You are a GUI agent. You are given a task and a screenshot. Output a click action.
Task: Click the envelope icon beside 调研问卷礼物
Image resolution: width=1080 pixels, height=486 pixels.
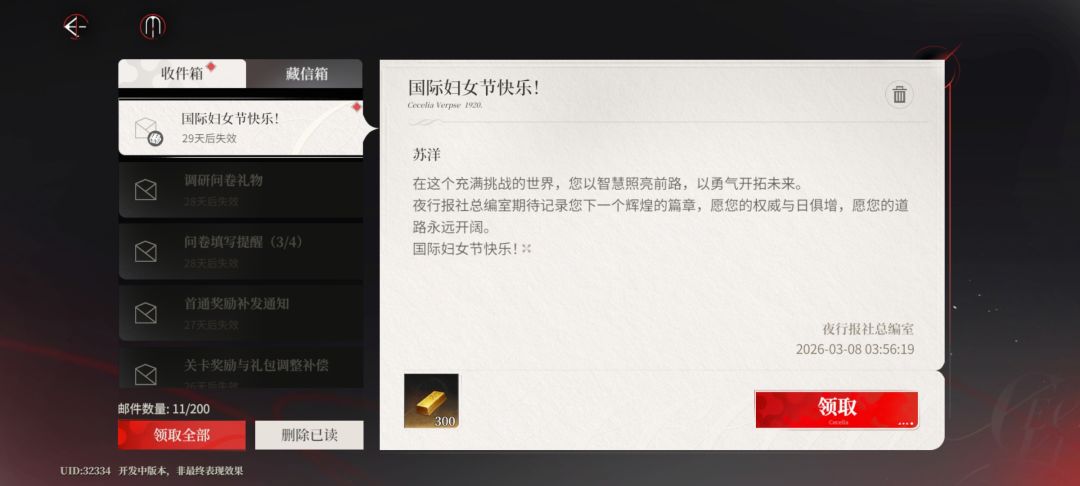[145, 190]
